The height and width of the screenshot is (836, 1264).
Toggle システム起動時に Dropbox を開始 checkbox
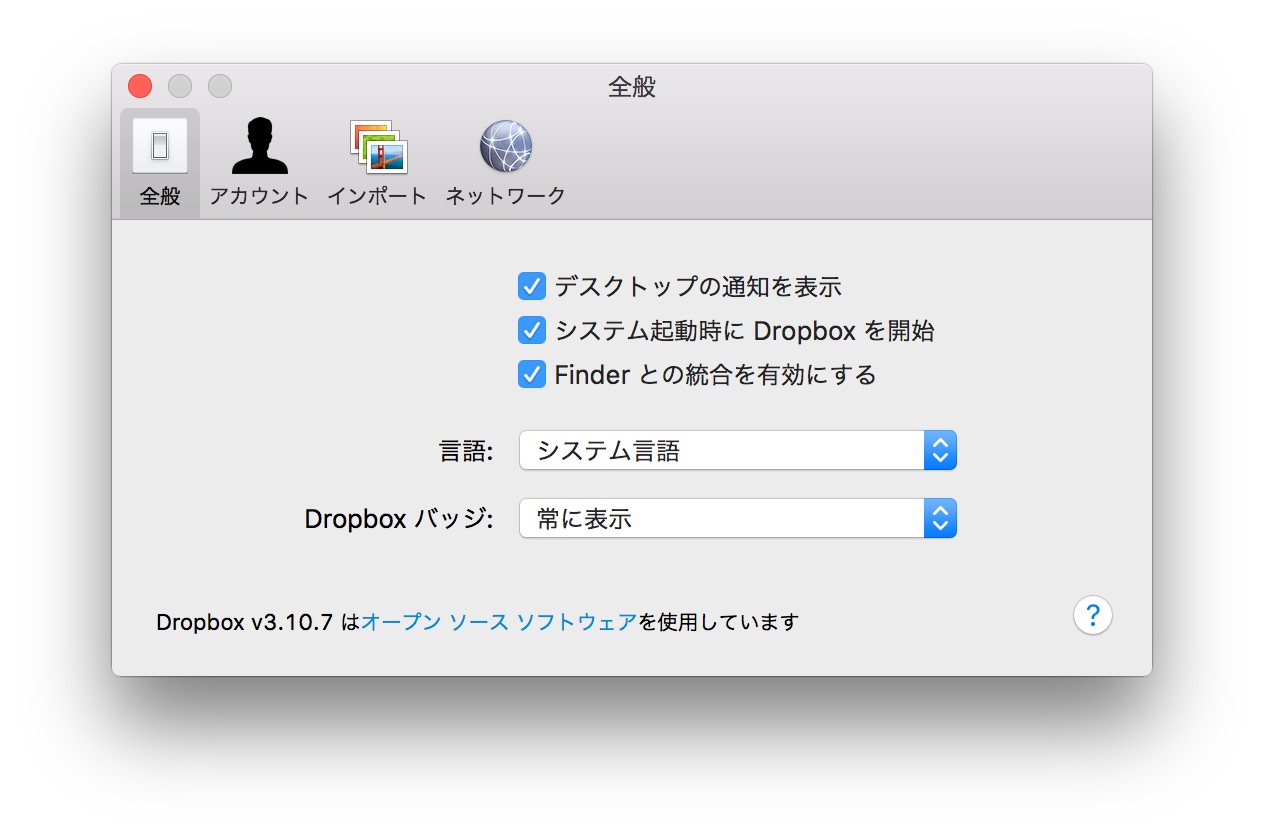(x=531, y=331)
